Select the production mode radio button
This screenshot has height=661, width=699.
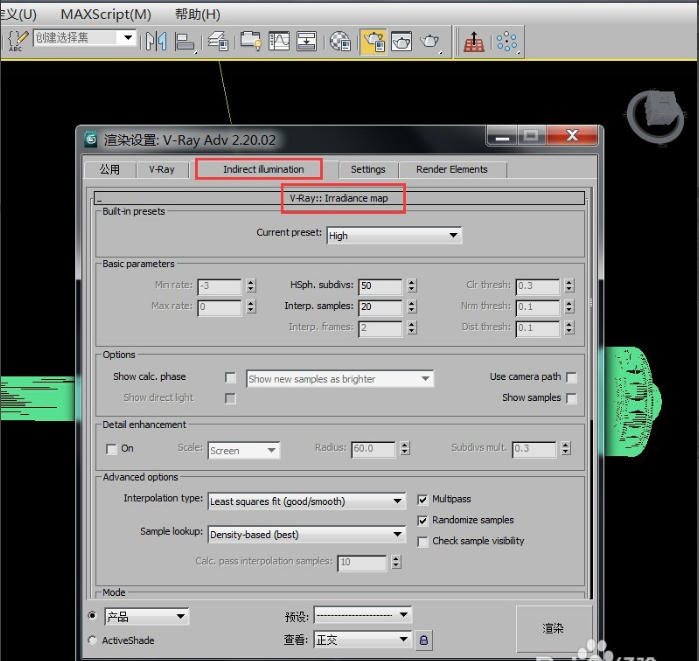92,616
